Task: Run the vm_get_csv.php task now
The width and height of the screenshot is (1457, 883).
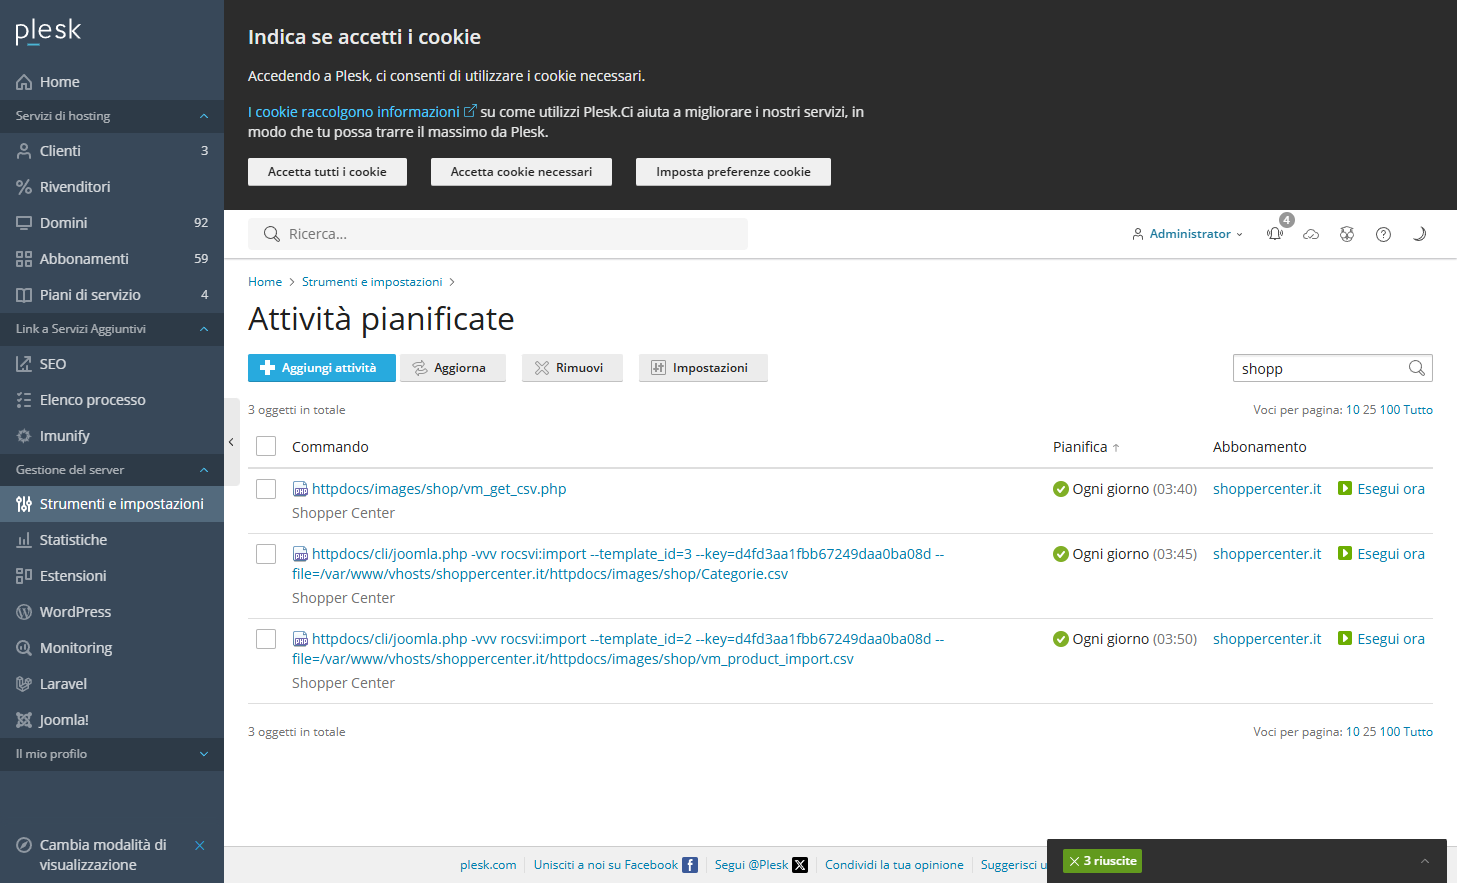Action: pyautogui.click(x=1381, y=489)
